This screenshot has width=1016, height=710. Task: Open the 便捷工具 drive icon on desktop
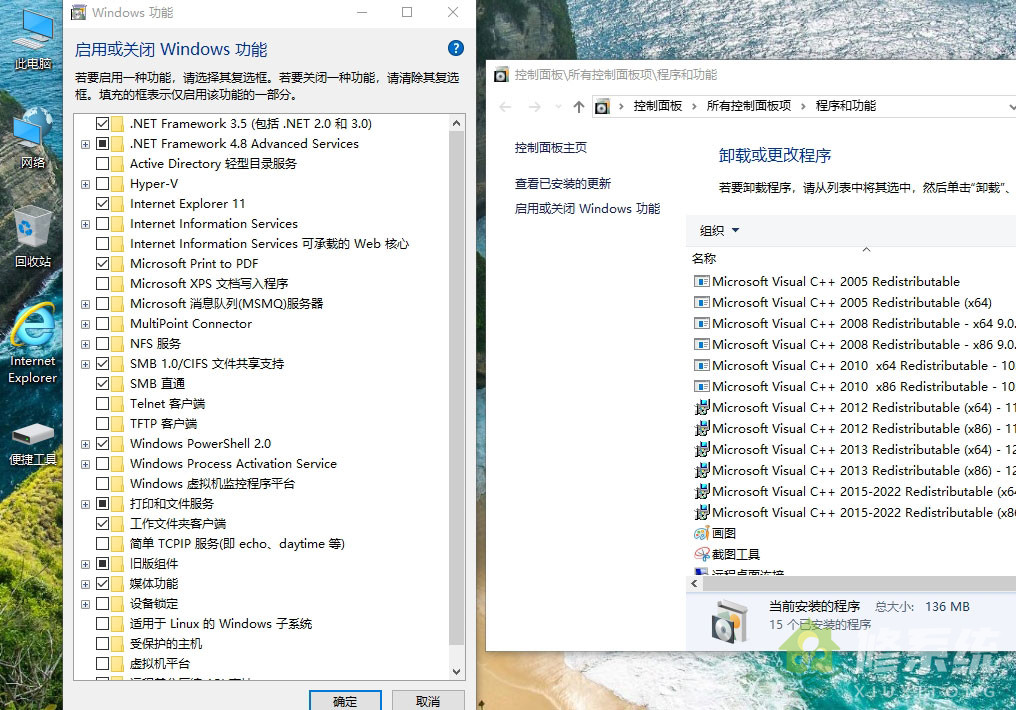pos(32,444)
